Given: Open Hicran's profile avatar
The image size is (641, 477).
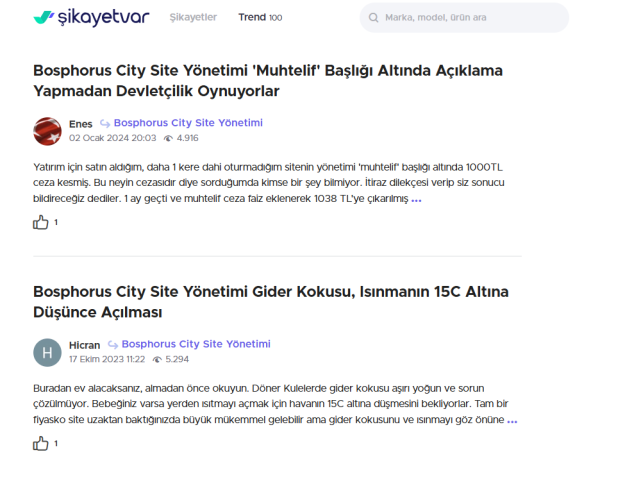Looking at the screenshot, I should [47, 352].
